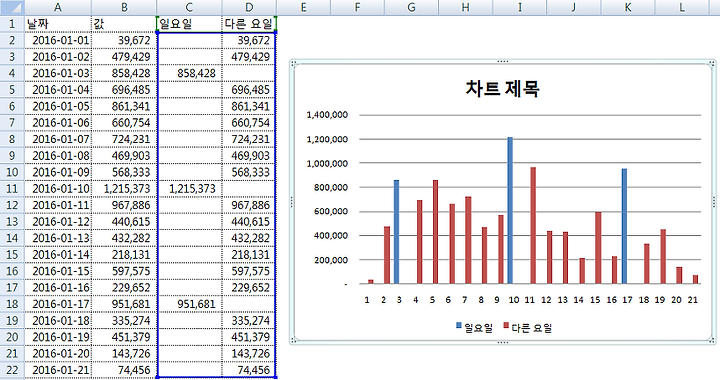720x380 pixels.
Task: Click chart right-middle resize handle
Action: [x=714, y=201]
